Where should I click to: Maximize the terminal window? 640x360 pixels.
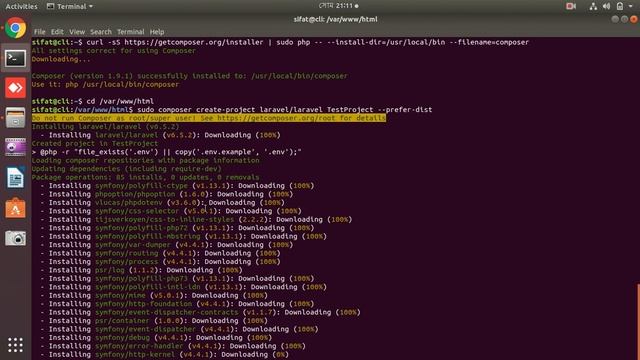pyautogui.click(x=624, y=19)
